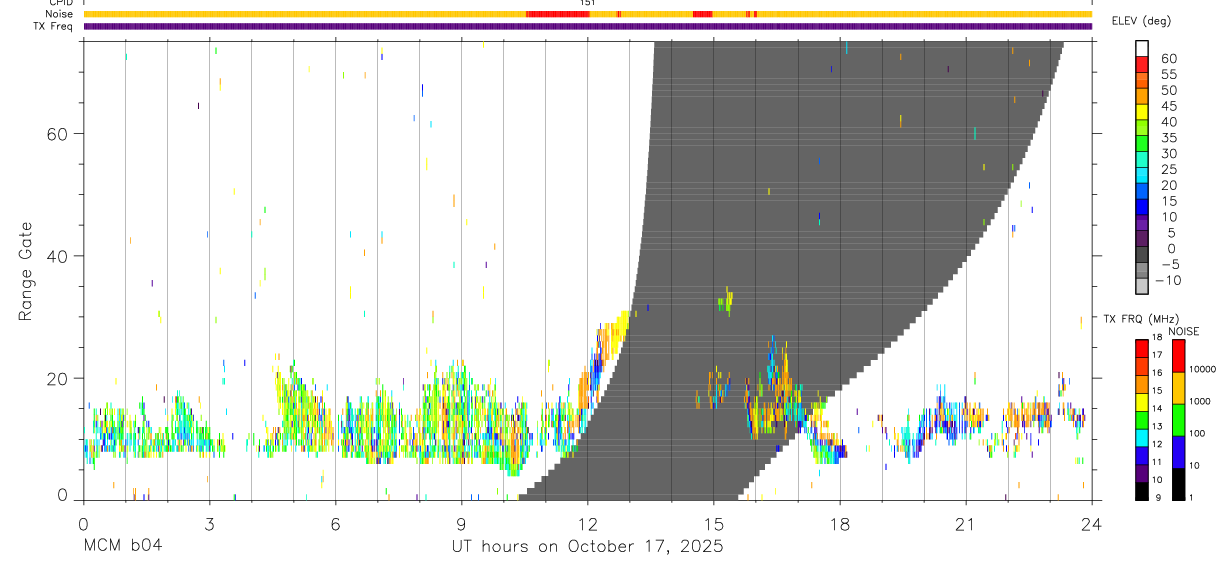Click the x-axis tick label "24"

pos(1091,523)
